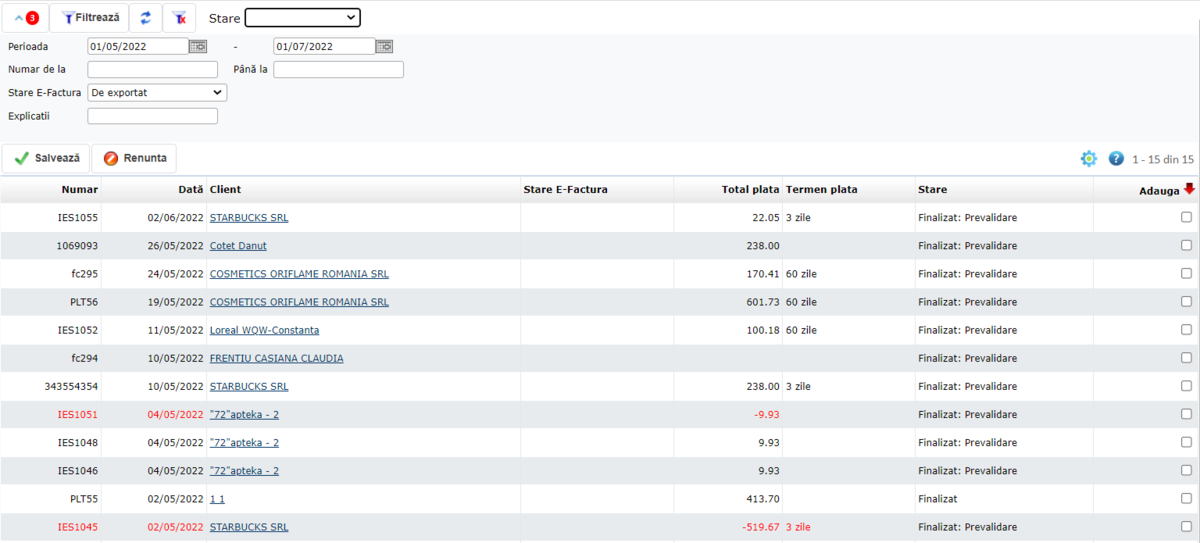The image size is (1200, 543).
Task: Open the settings gear icon
Action: coord(1088,159)
